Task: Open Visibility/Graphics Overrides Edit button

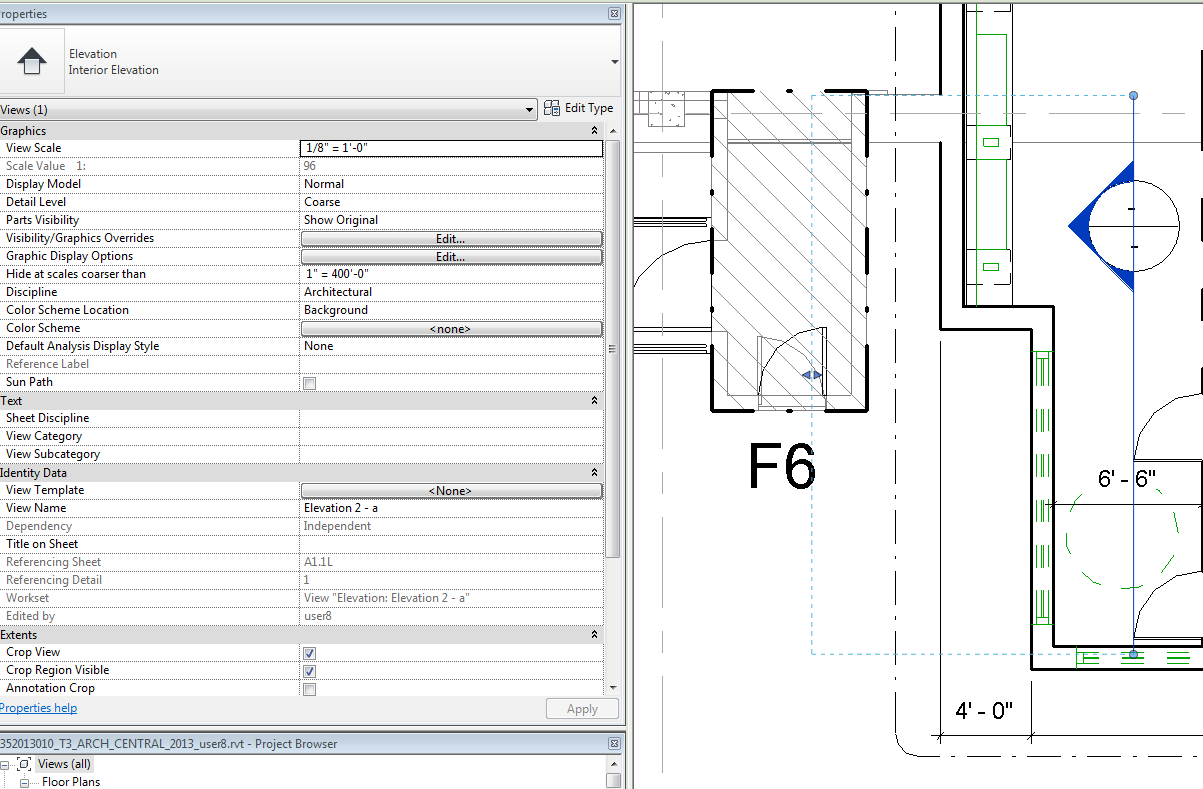Action: [x=451, y=239]
